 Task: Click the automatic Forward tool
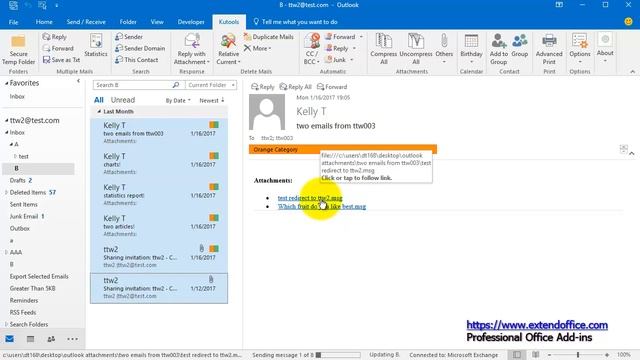pyautogui.click(x=344, y=37)
